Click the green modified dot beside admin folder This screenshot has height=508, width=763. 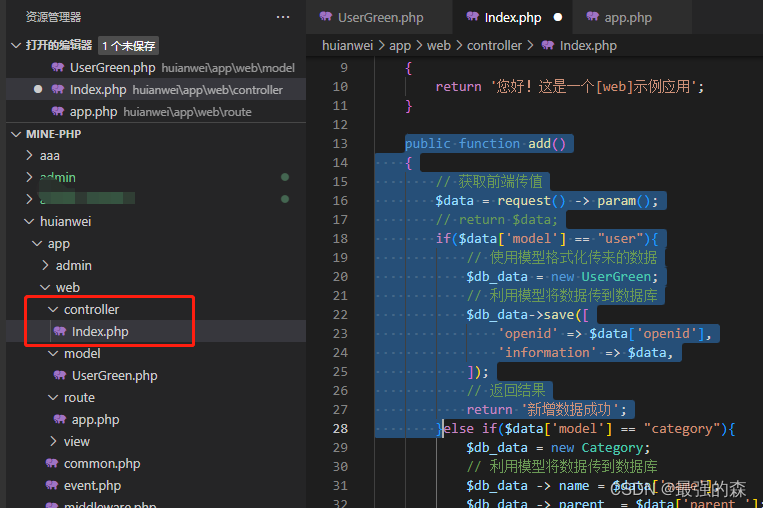[285, 177]
